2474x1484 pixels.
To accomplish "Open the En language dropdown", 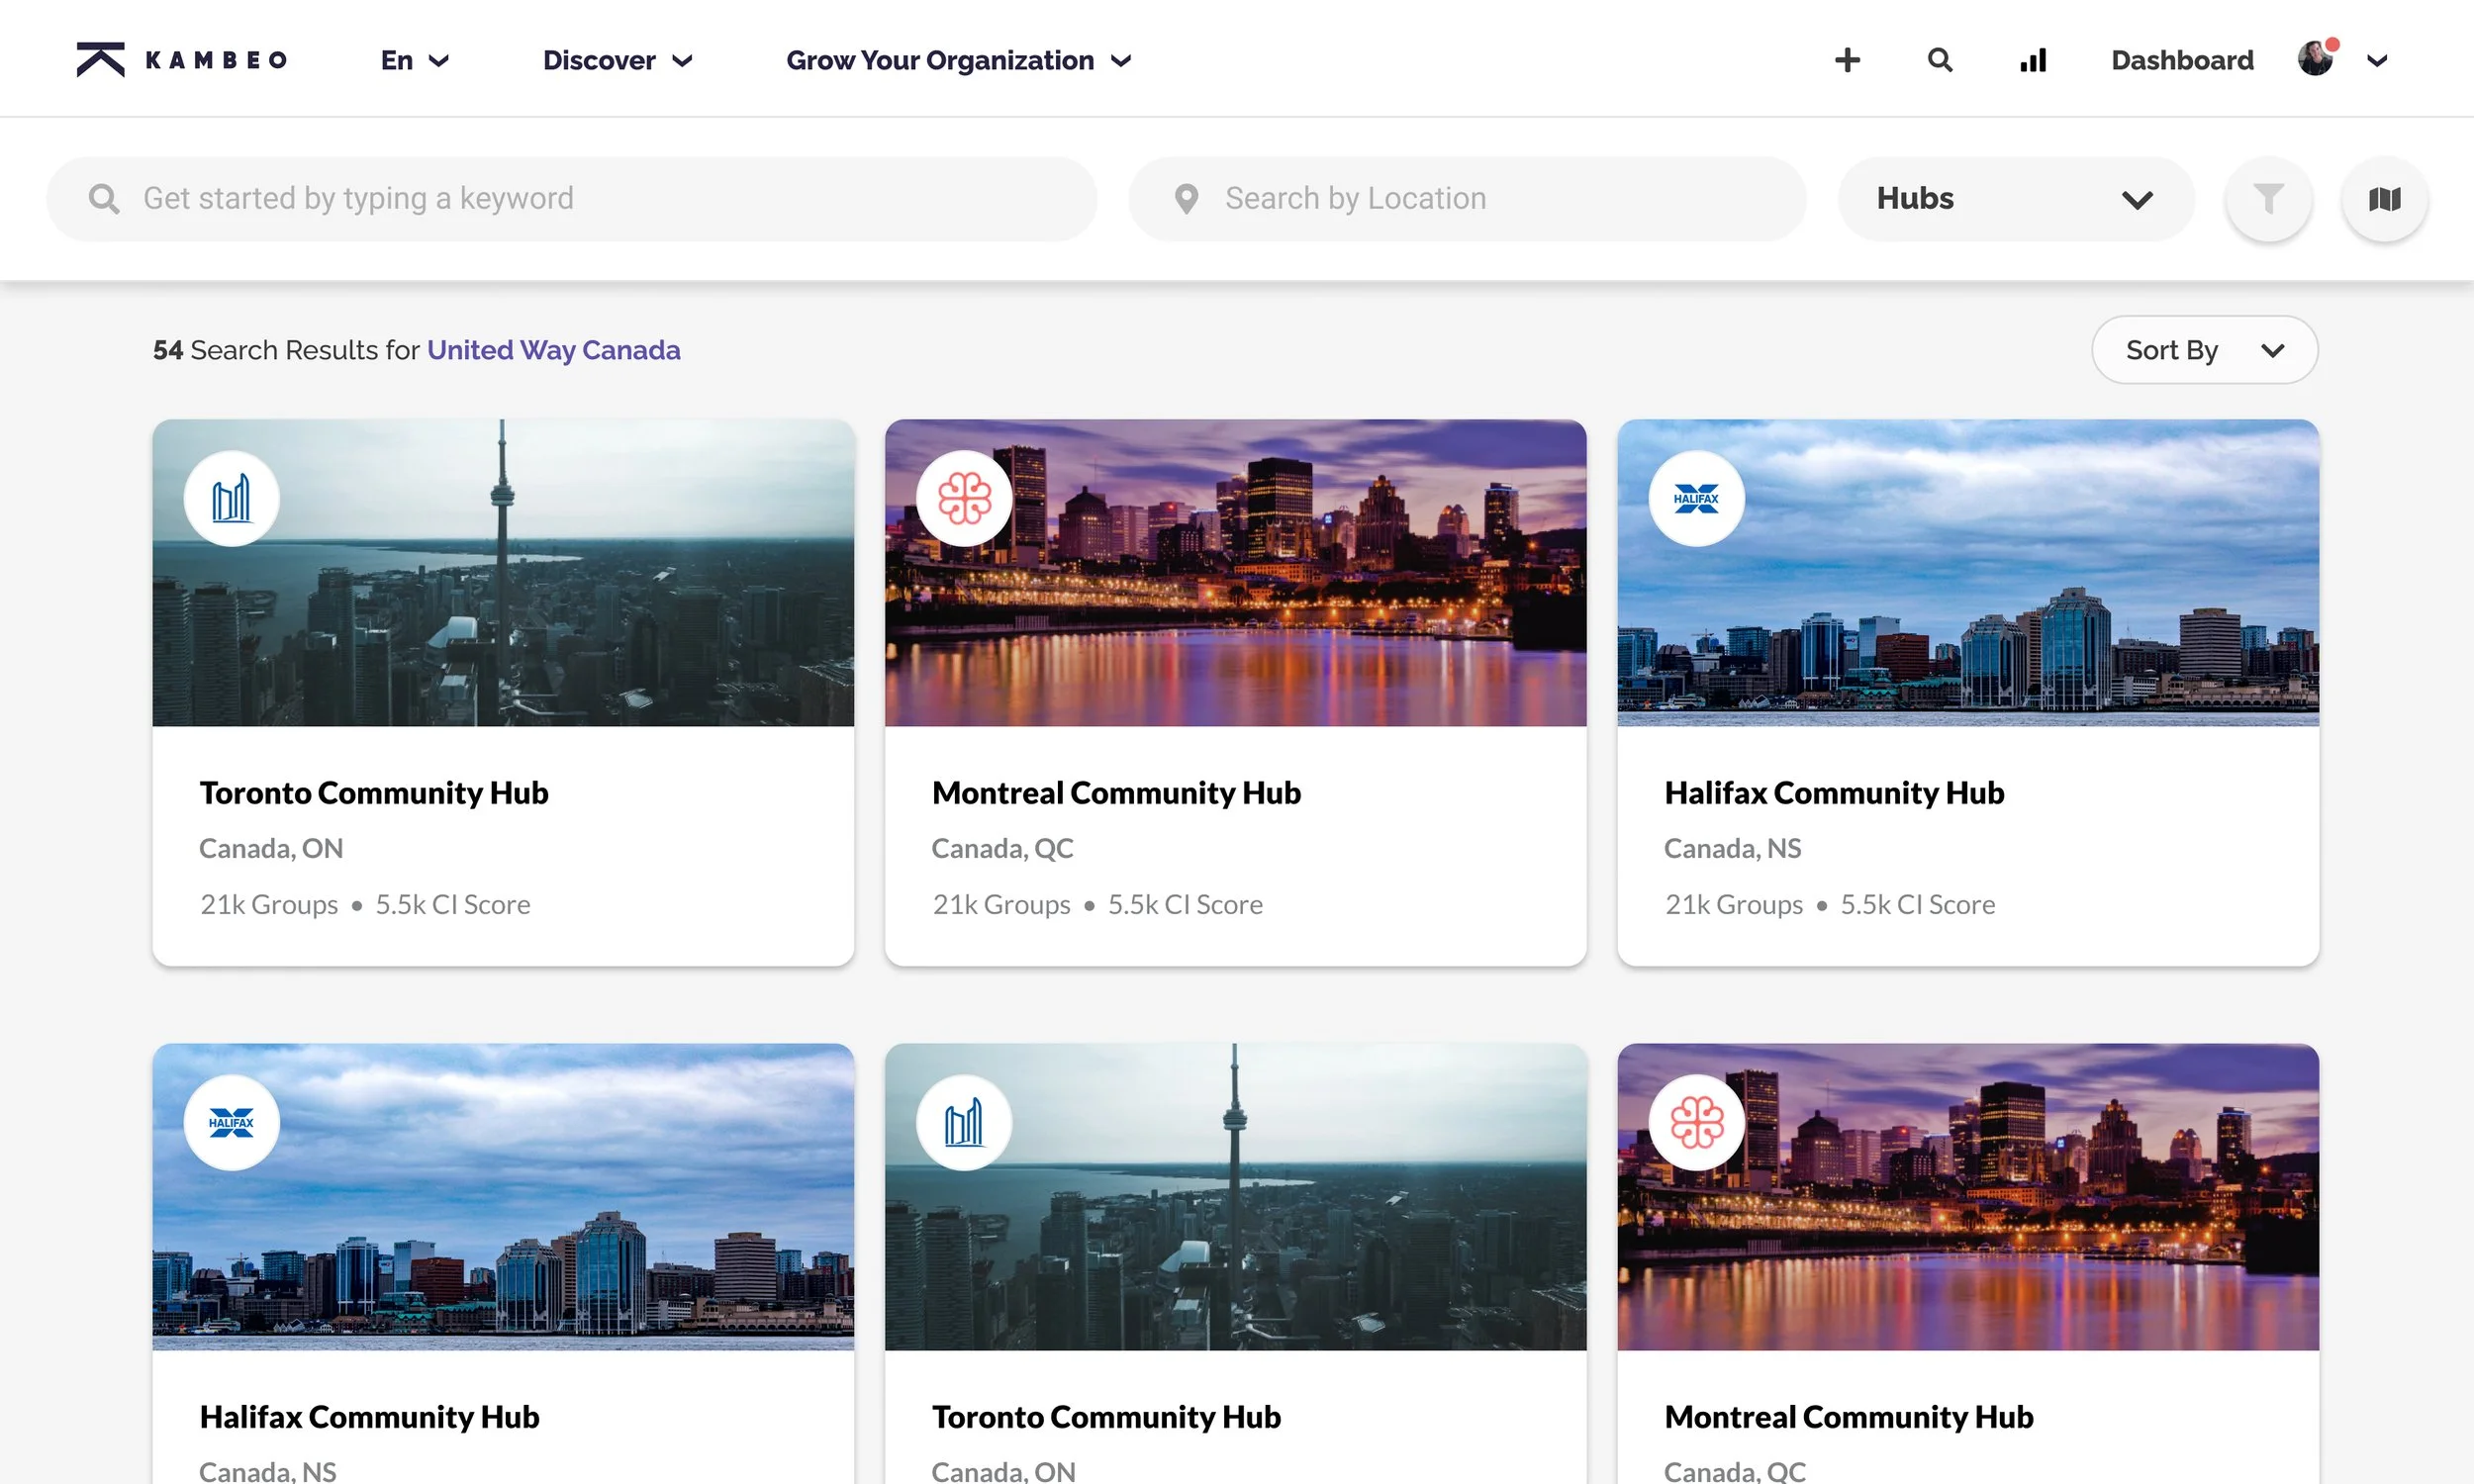I will [413, 60].
